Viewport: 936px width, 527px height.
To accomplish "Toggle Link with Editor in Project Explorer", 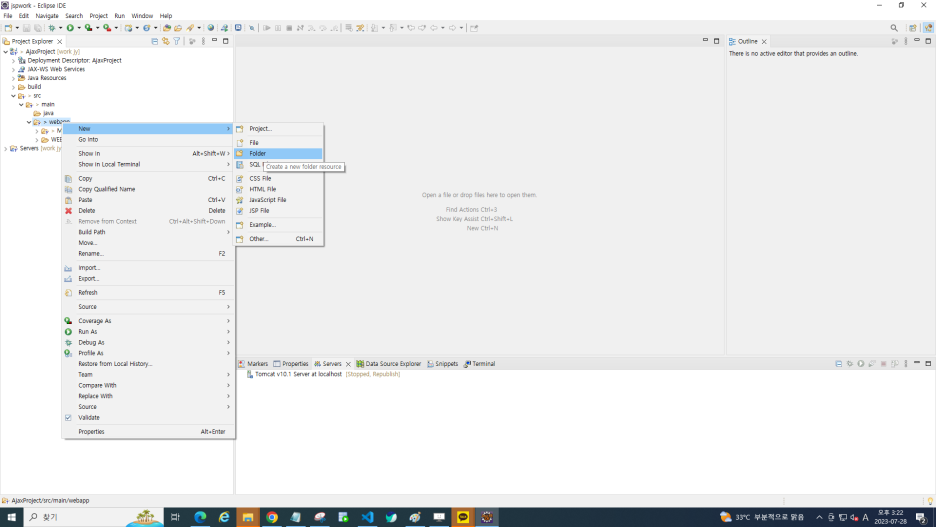I will 166,41.
